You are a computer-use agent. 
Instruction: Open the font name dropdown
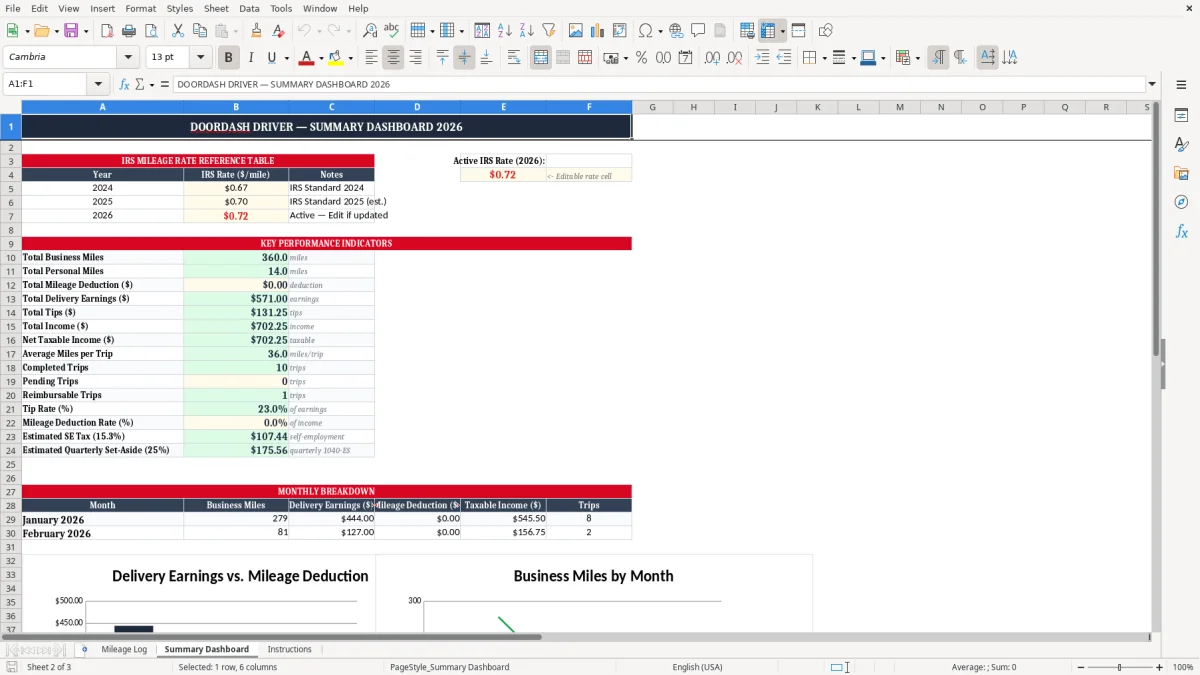coord(128,58)
